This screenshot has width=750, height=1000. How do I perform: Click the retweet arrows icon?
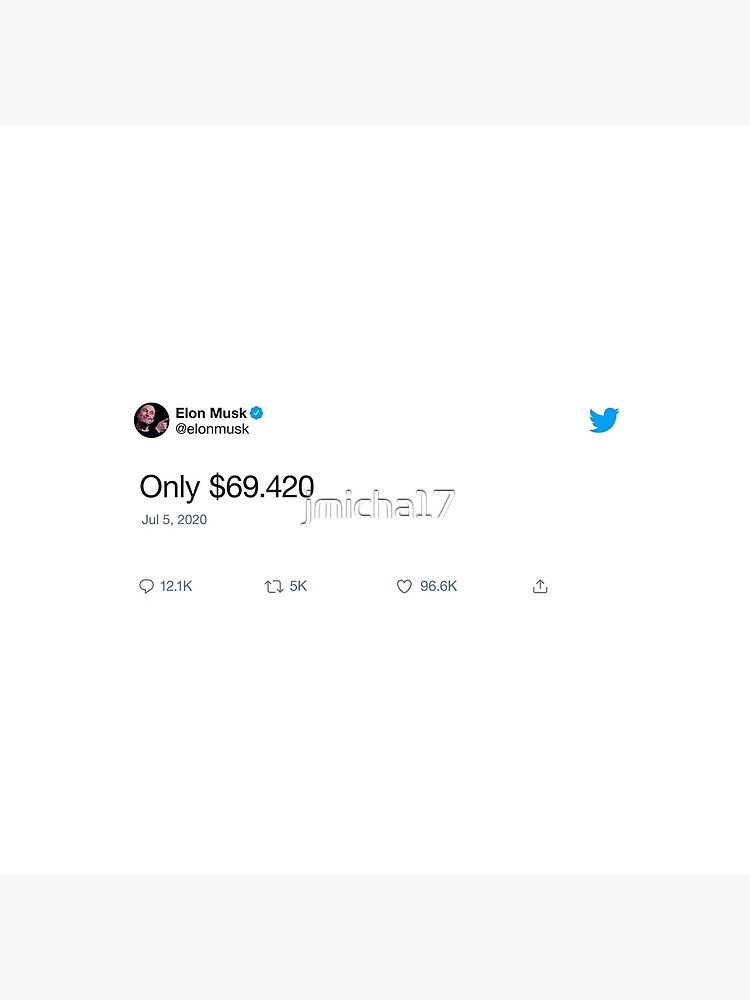click(x=274, y=586)
